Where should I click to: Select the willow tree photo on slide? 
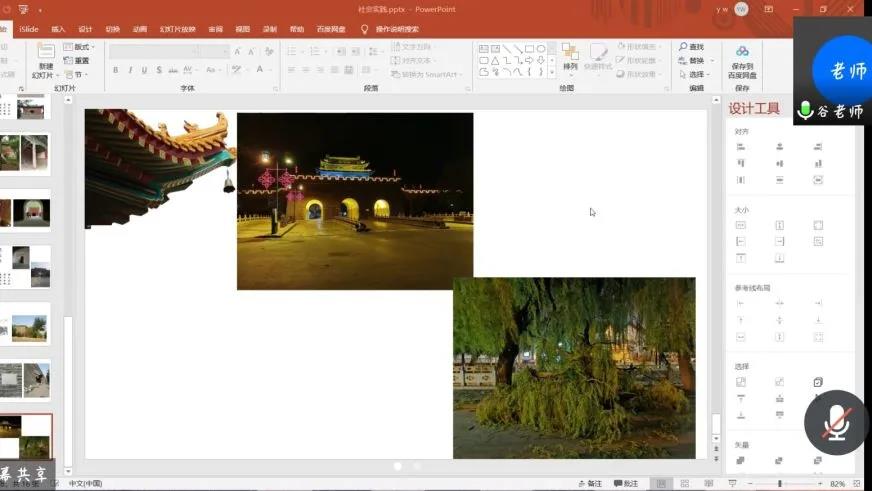point(574,368)
